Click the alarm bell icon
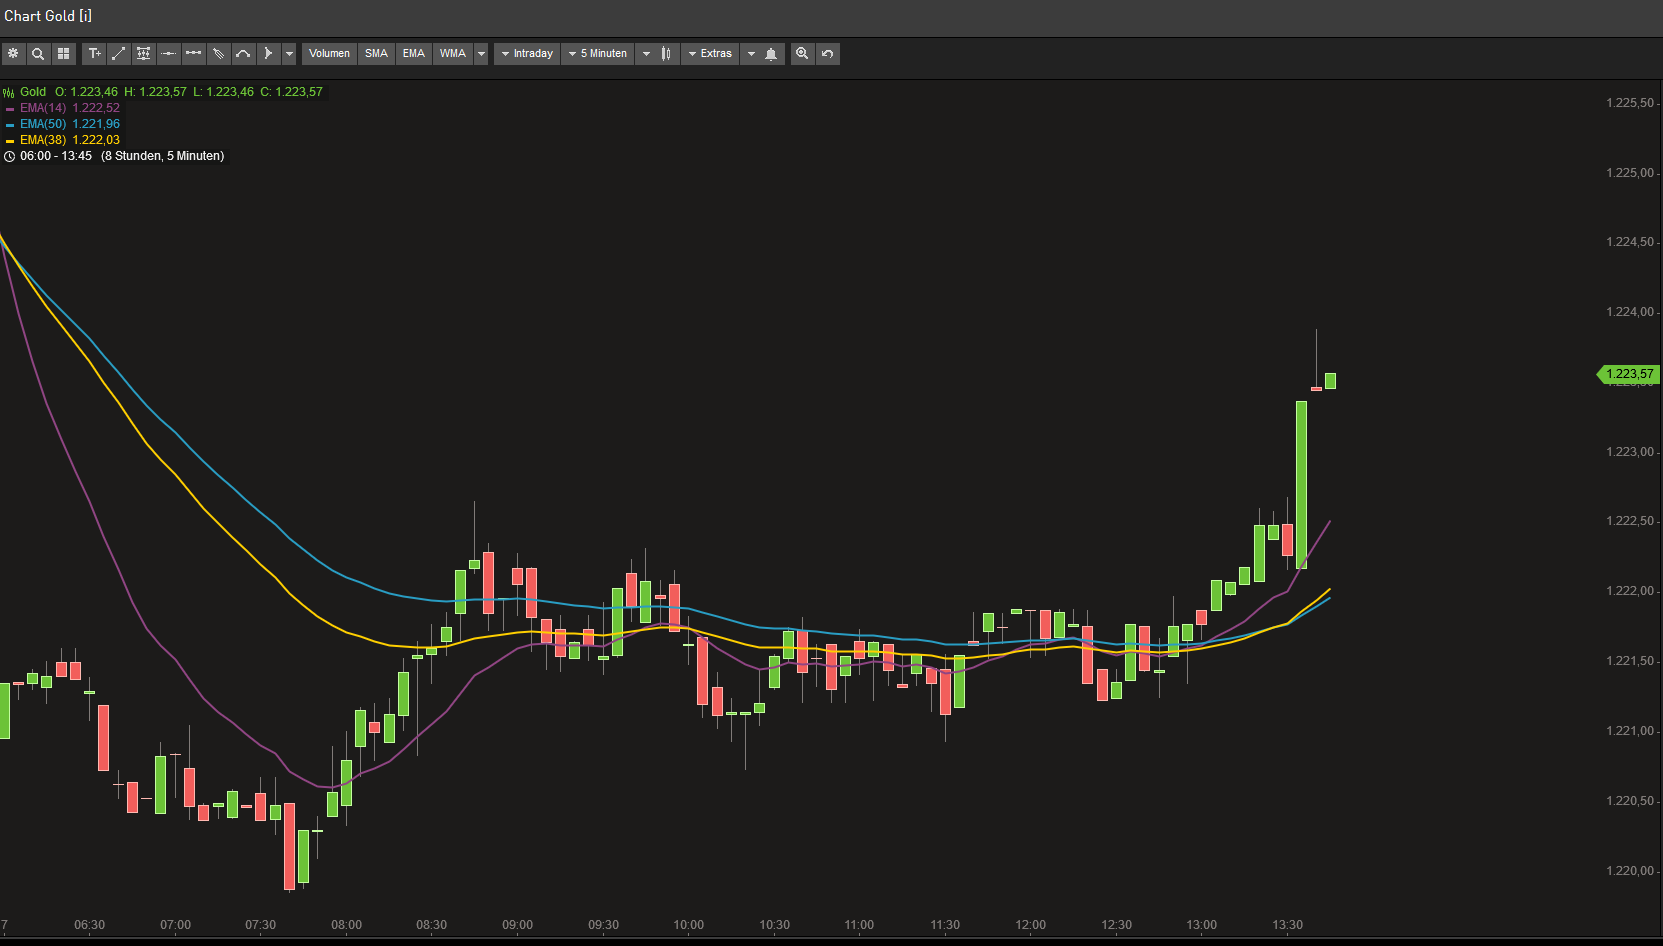1663x946 pixels. click(771, 54)
